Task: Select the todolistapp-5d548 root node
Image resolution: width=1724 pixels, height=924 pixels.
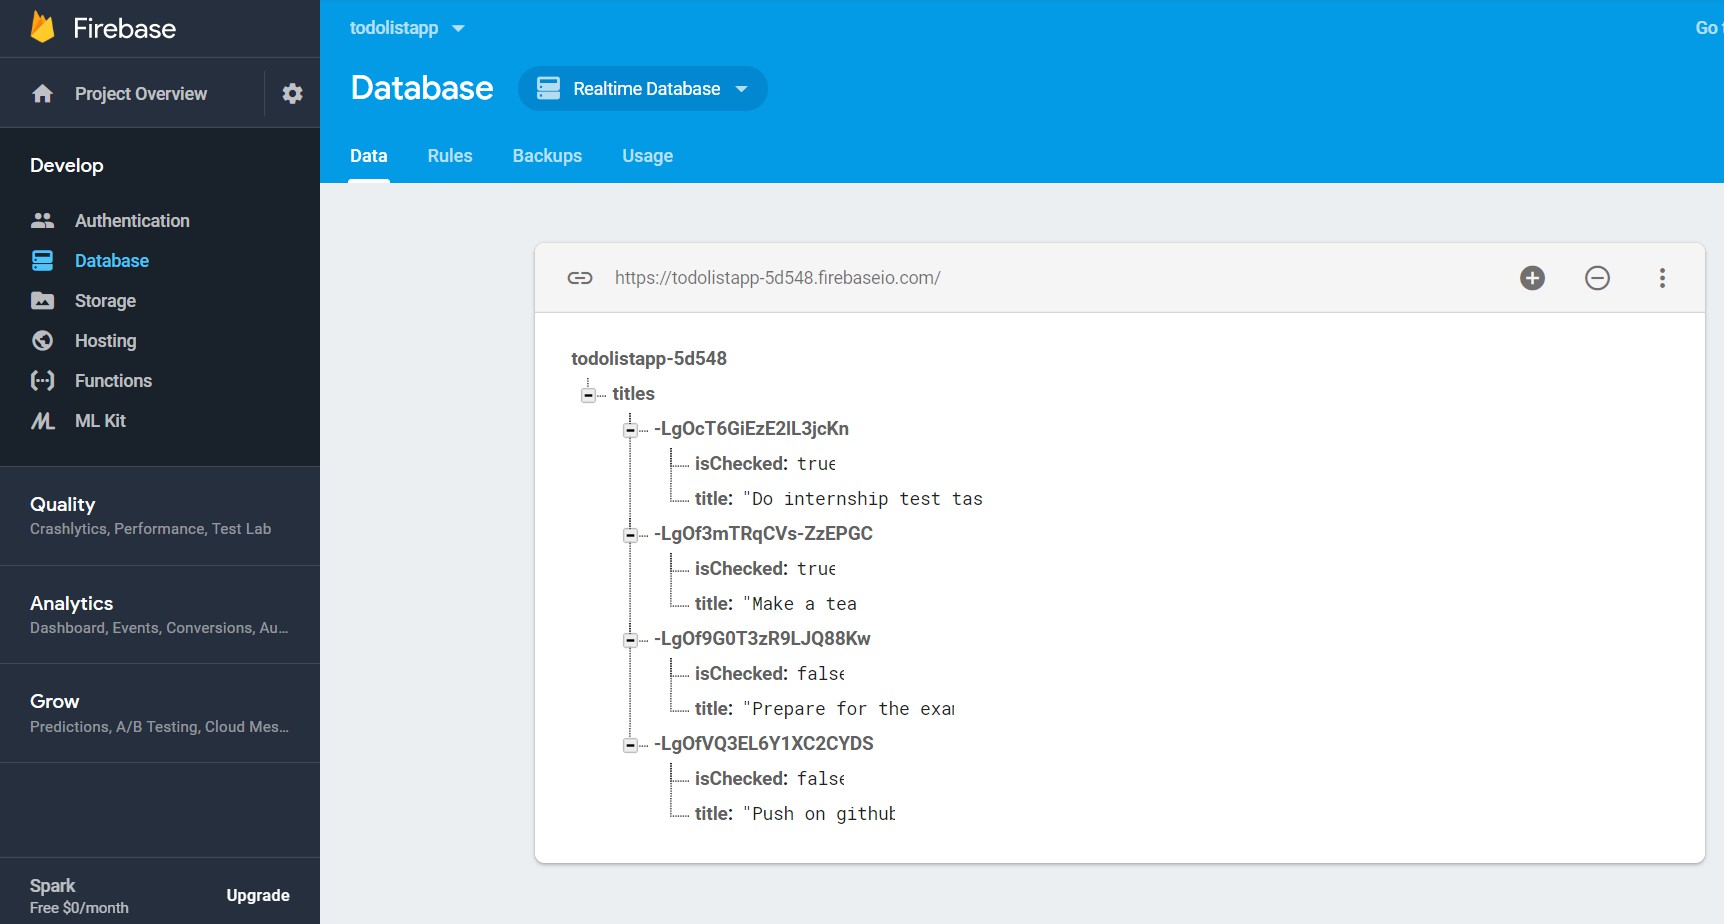Action: coord(649,358)
